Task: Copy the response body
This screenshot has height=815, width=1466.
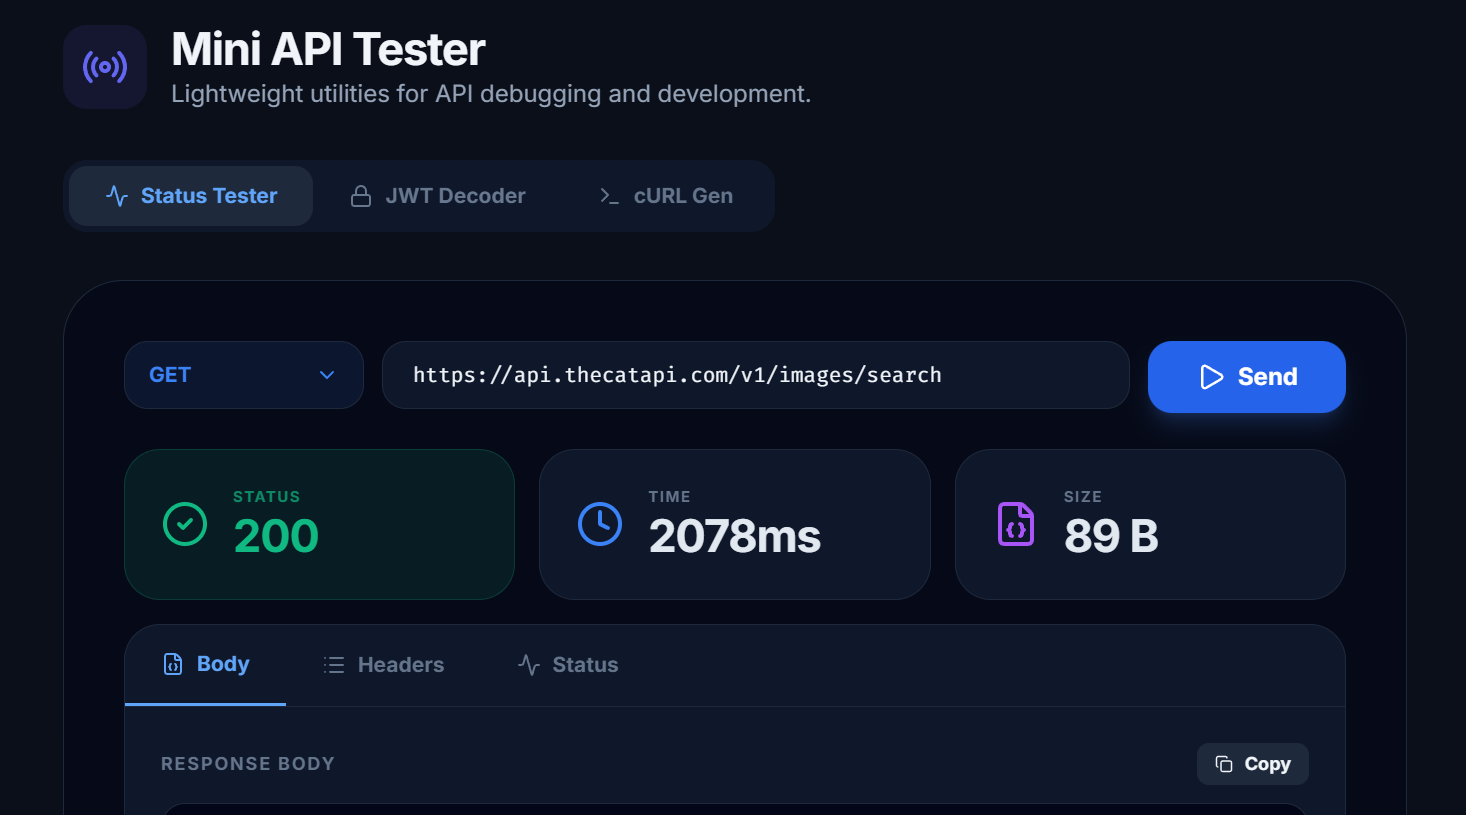Action: [x=1253, y=764]
